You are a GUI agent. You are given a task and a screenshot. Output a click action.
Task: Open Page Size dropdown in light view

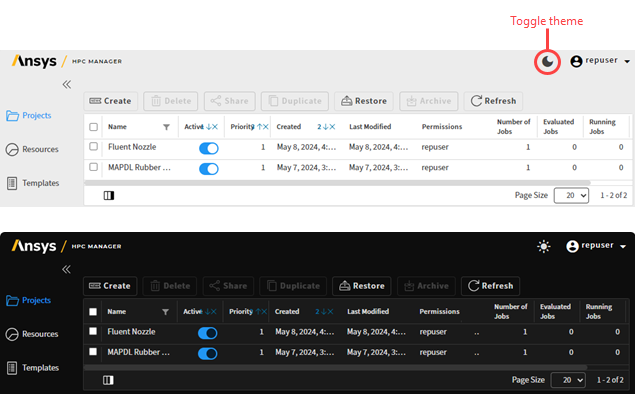(571, 196)
